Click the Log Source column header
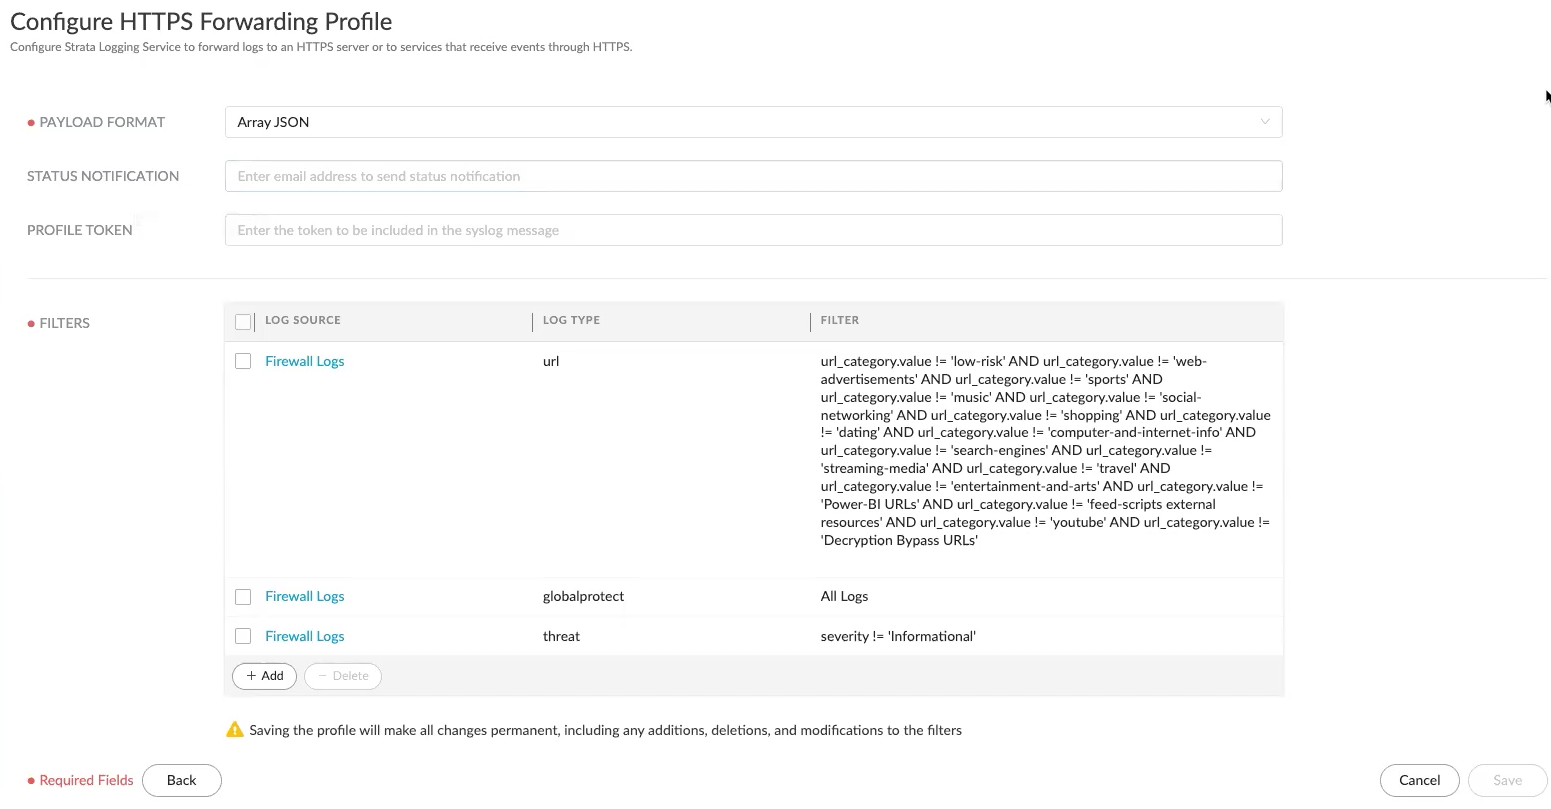 click(x=303, y=320)
